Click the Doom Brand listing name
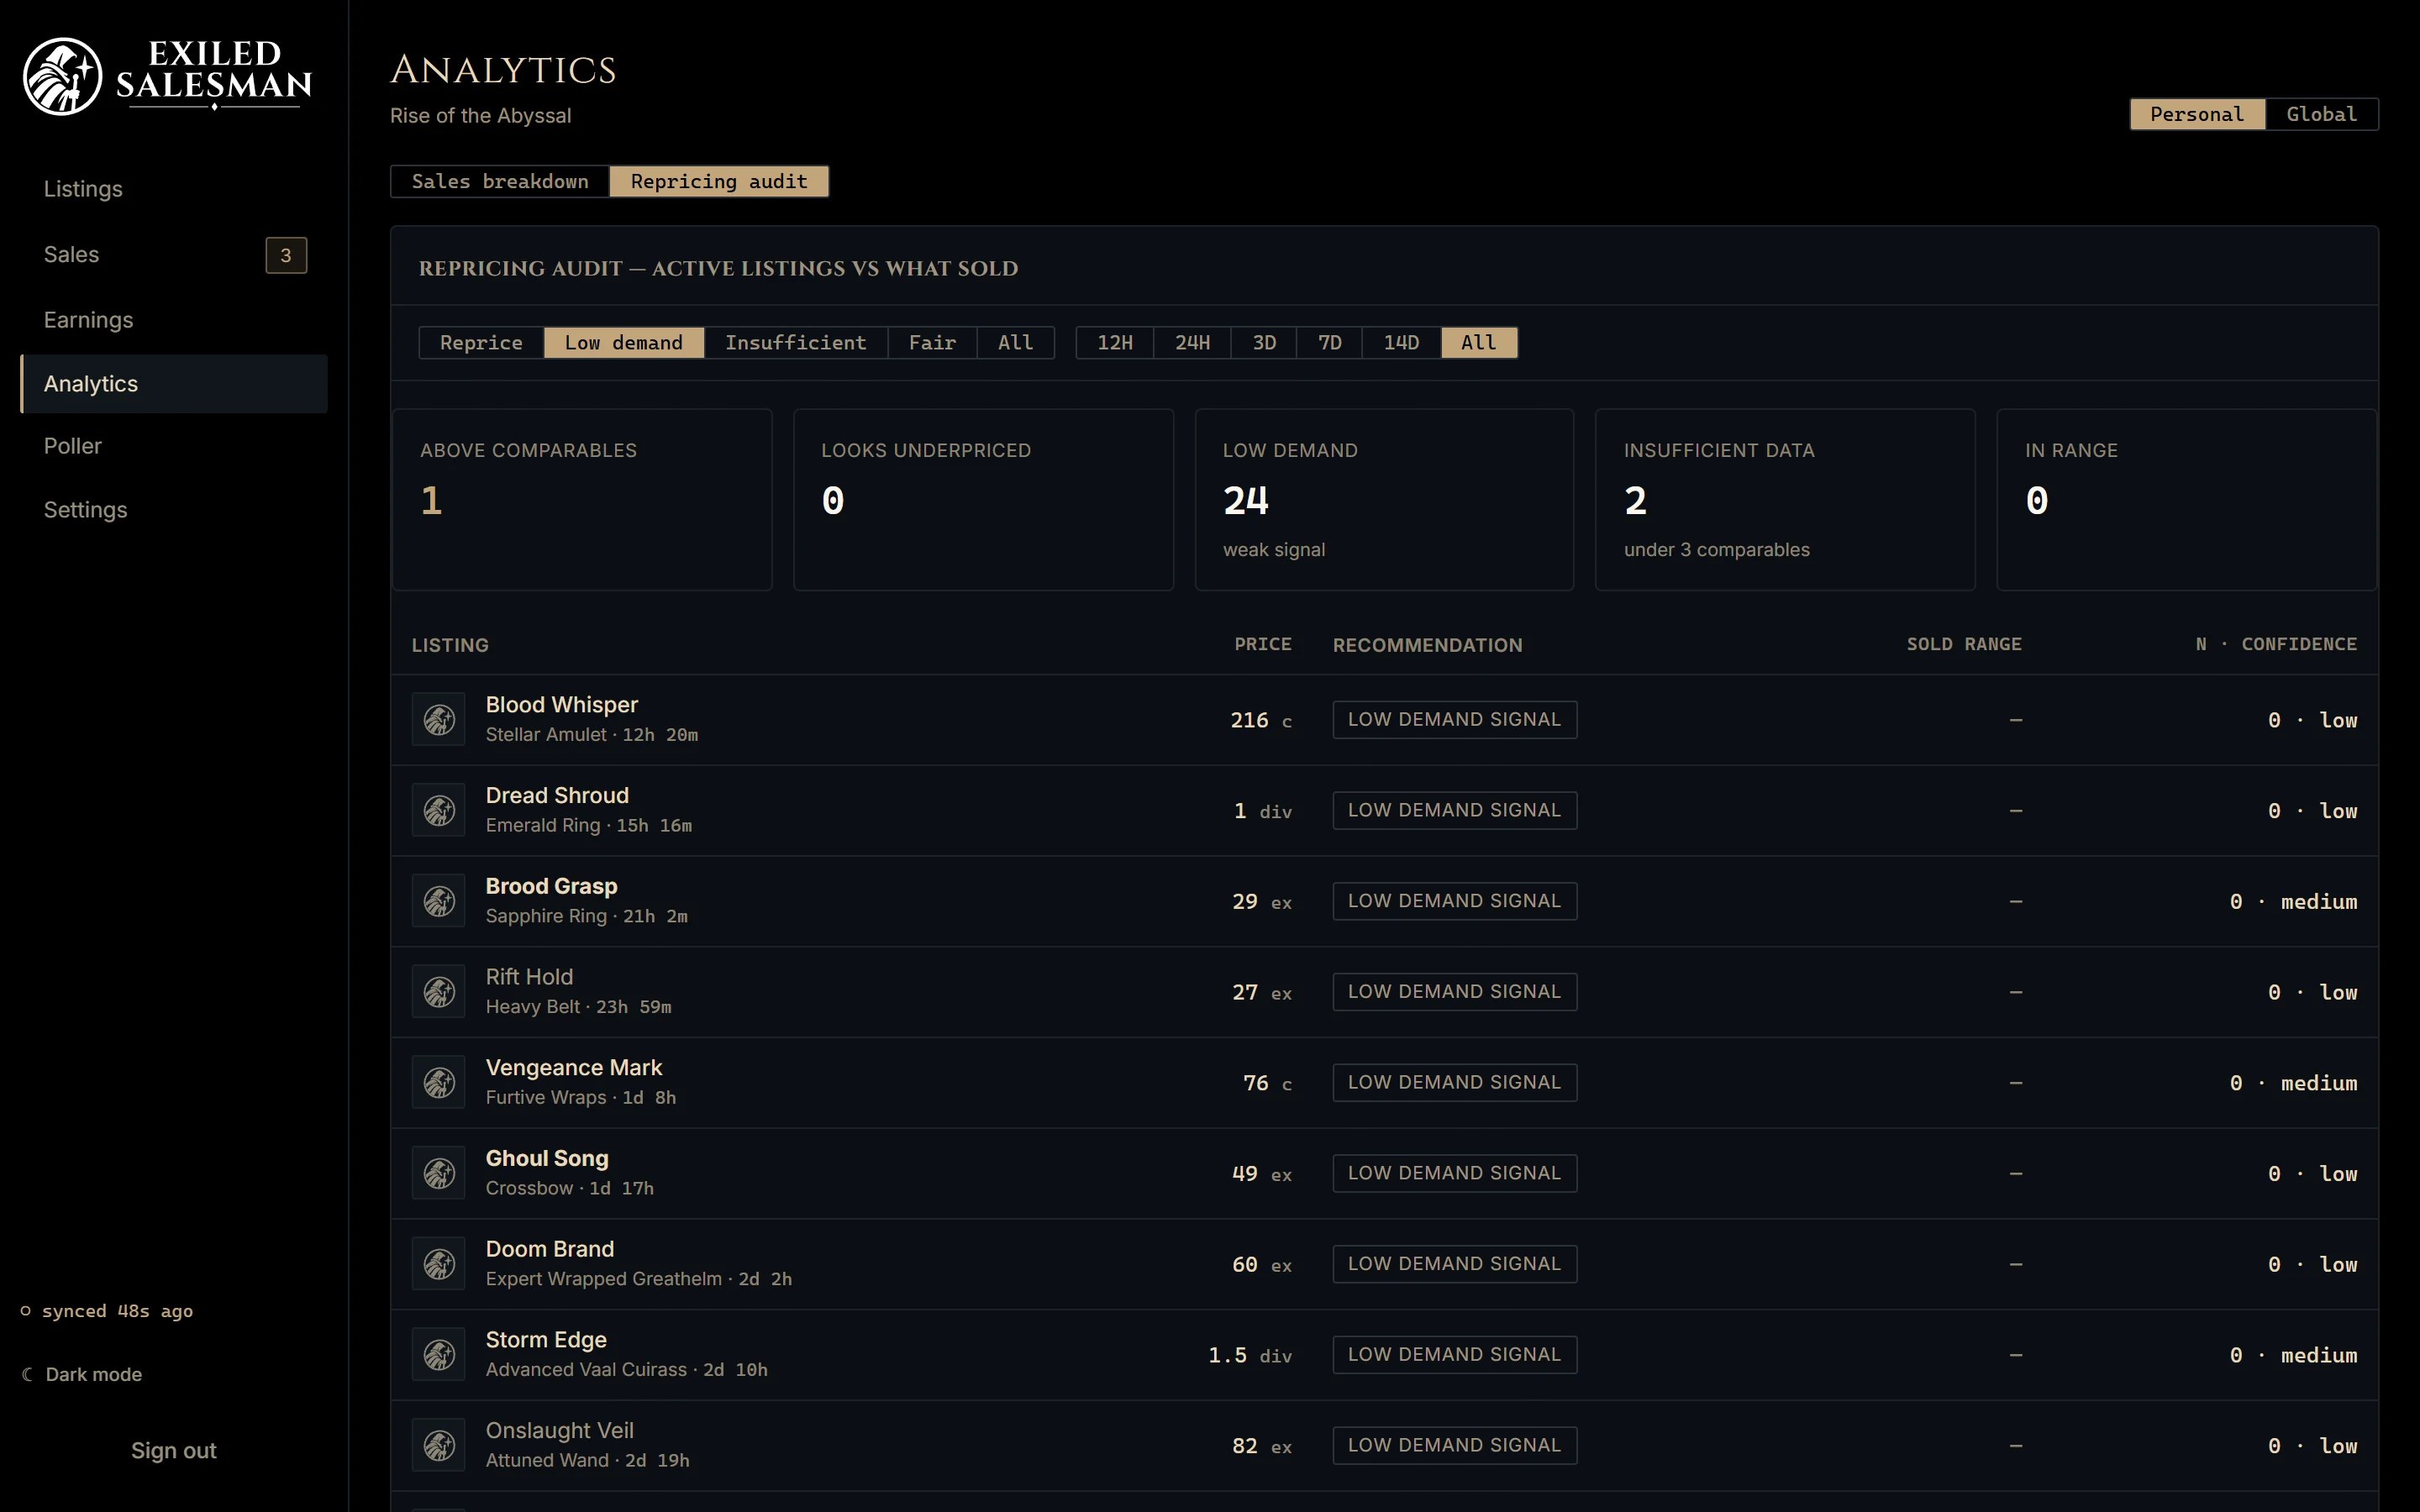This screenshot has height=1512, width=2420. click(550, 1249)
